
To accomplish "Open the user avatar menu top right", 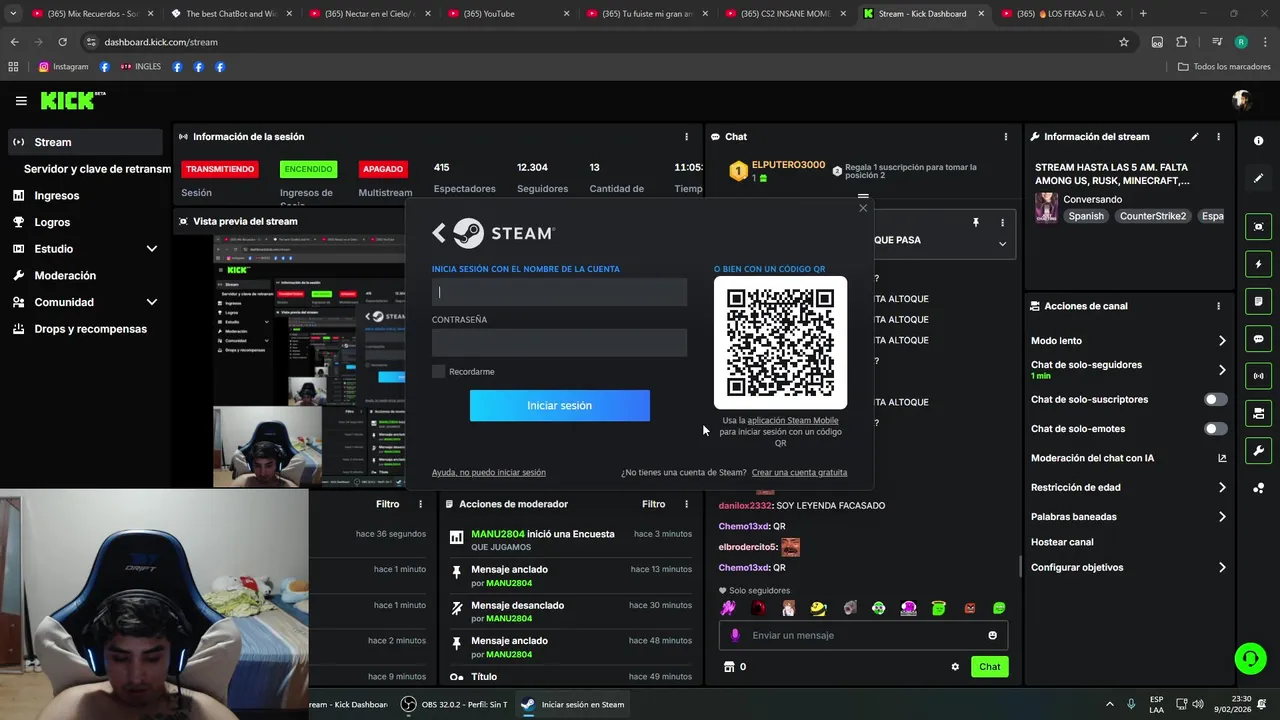I will coord(1242,100).
